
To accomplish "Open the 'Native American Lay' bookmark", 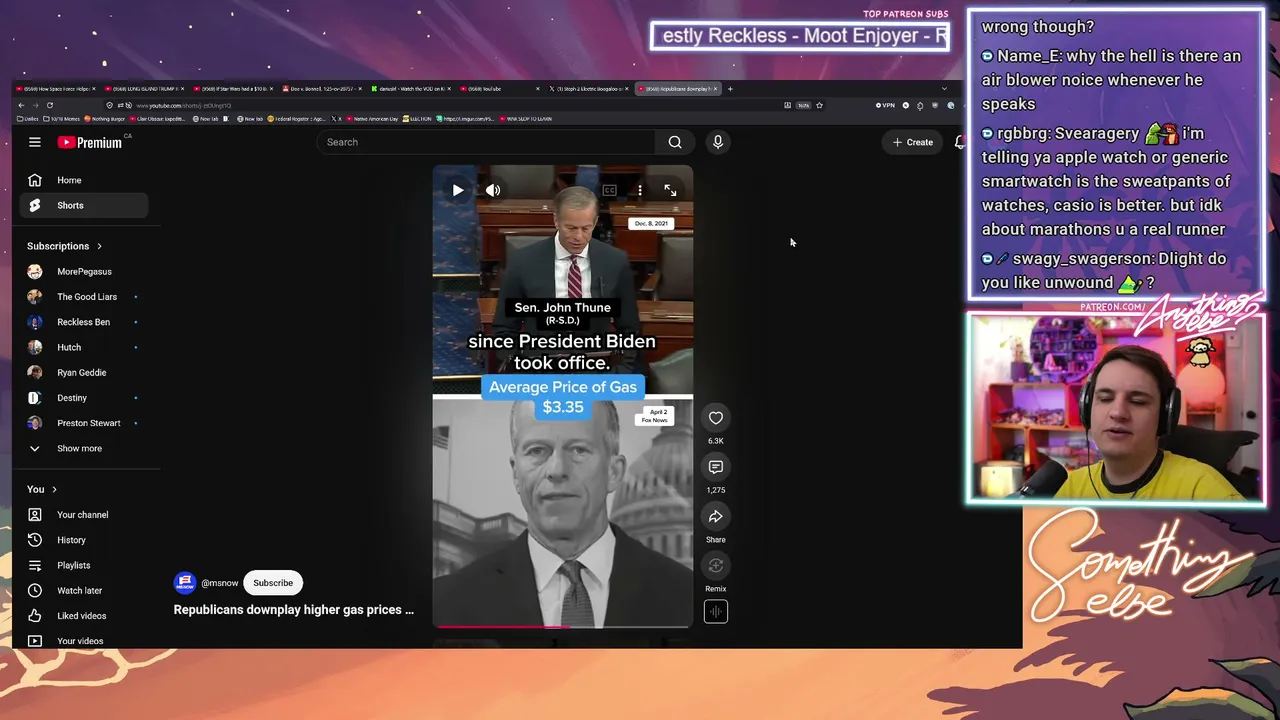I will coord(374,119).
